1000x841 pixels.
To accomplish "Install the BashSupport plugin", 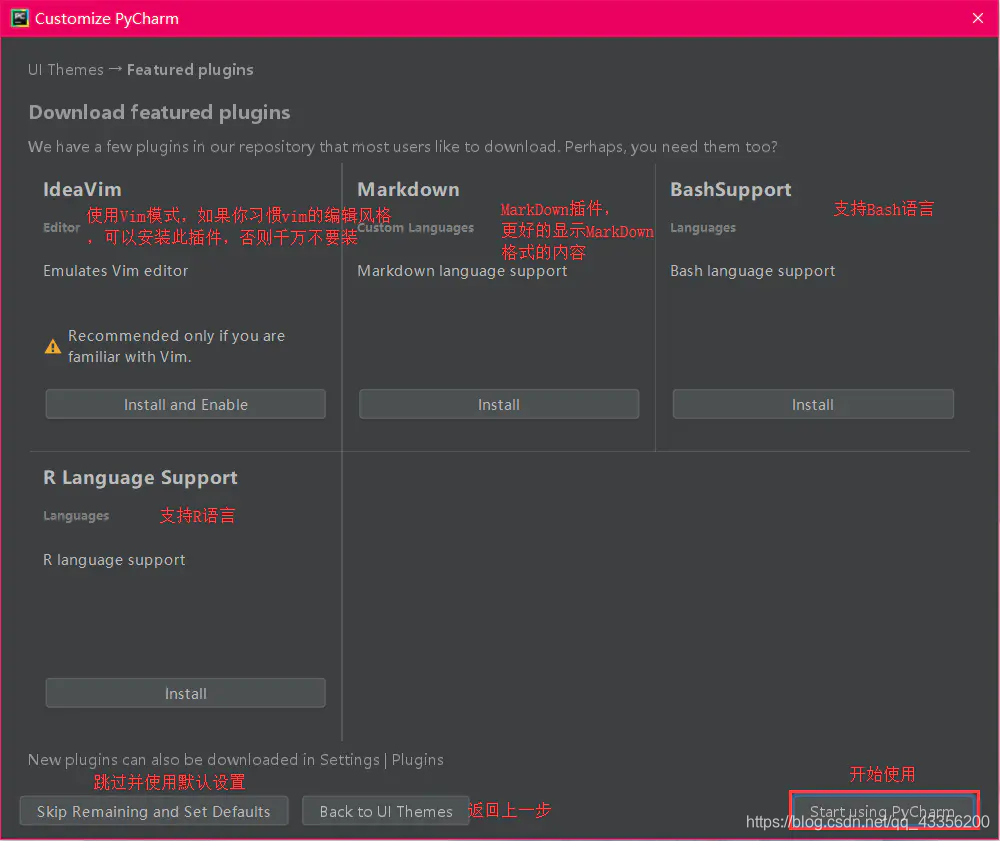I will tap(813, 404).
